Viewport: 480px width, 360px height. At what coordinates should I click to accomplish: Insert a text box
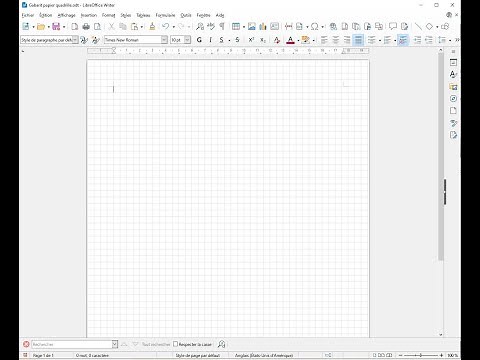274,26
